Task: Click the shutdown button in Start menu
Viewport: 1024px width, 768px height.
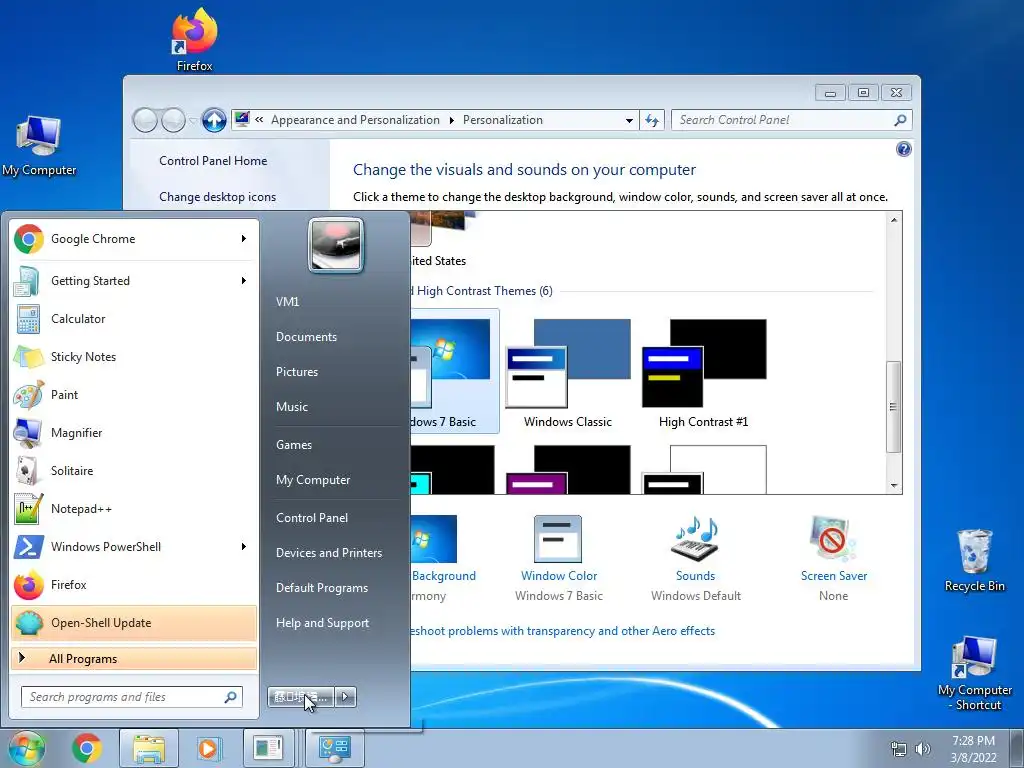Action: coord(301,697)
